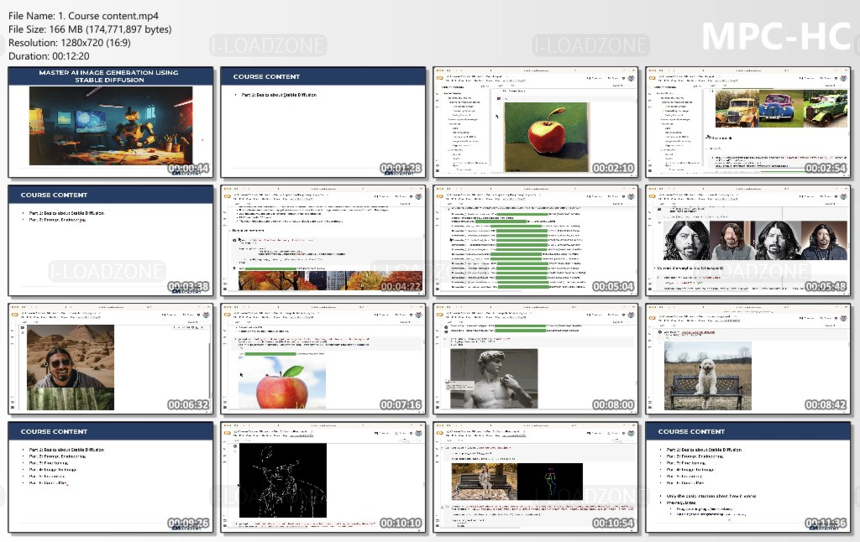This screenshot has height=542, width=860.
Task: Open the title slide thumbnail at 00:00:44
Action: (x=111, y=122)
